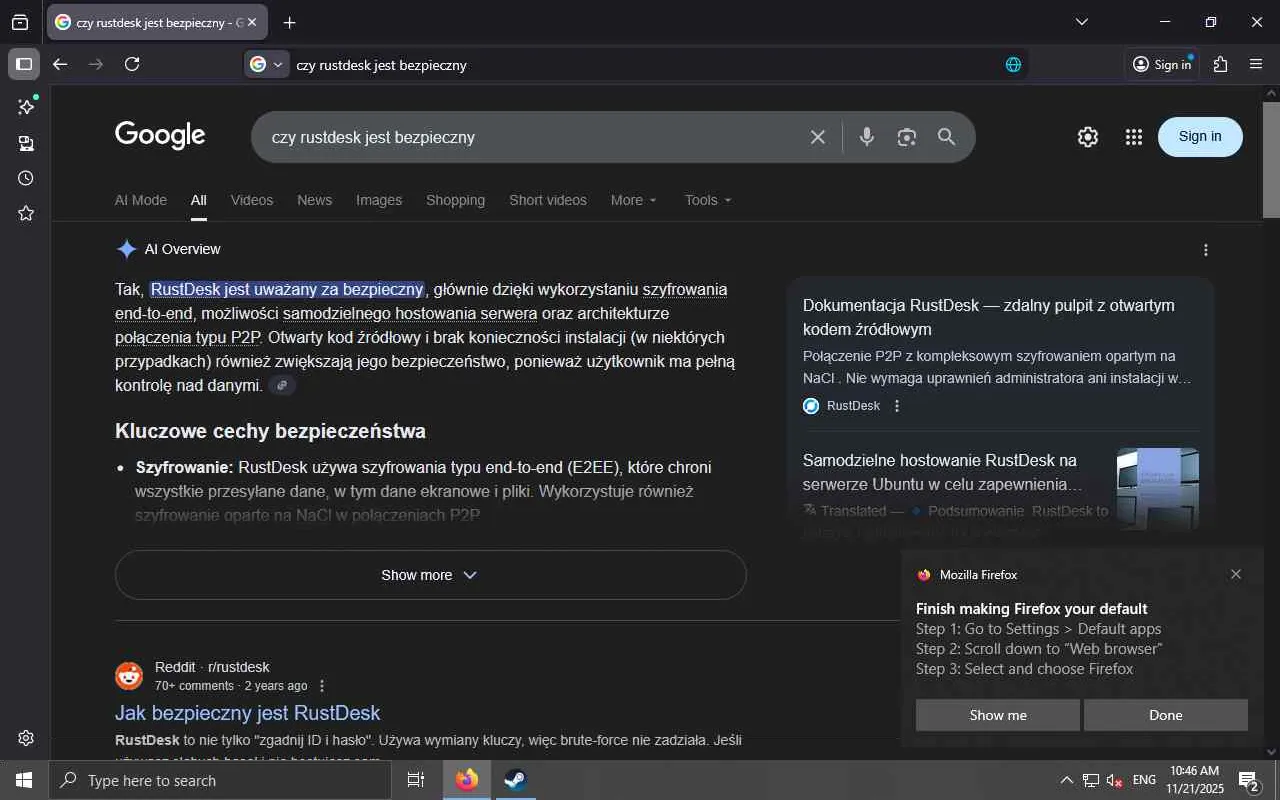Click the page vertical scrollbar
This screenshot has width=1280, height=800.
tap(1272, 160)
